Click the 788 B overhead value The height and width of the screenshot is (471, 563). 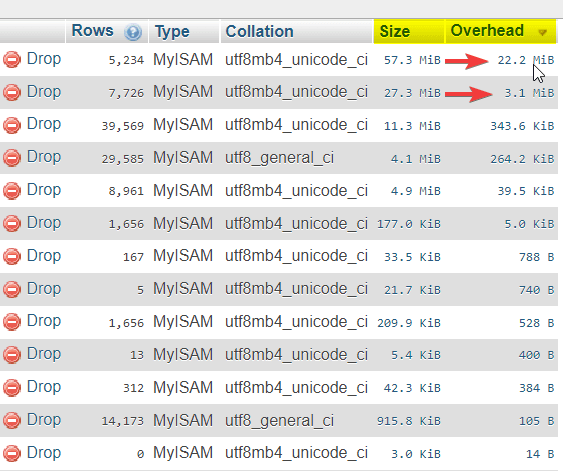click(536, 257)
